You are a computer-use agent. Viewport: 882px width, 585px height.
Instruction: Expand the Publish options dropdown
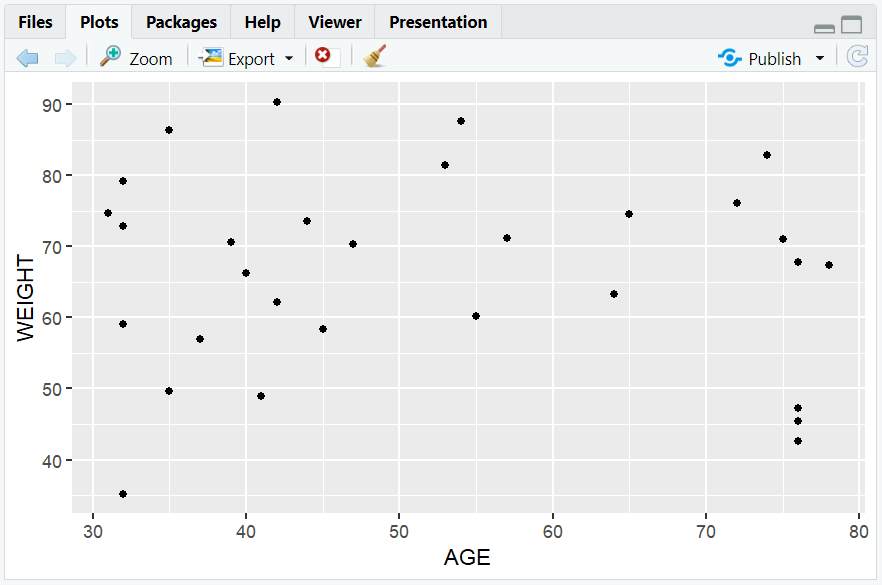(817, 58)
